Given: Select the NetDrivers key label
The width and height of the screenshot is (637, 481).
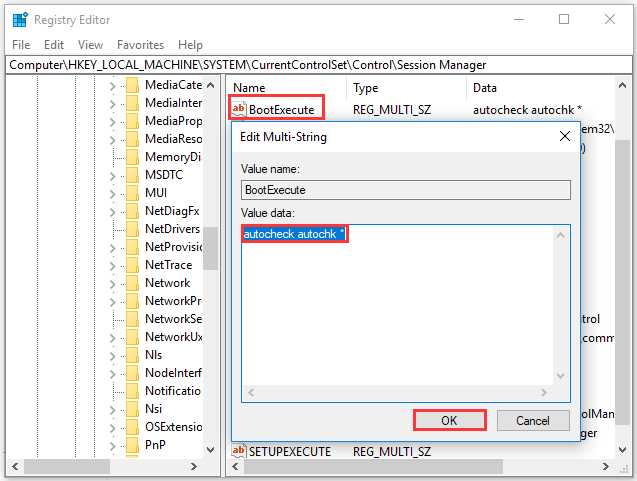Looking at the screenshot, I should point(173,229).
